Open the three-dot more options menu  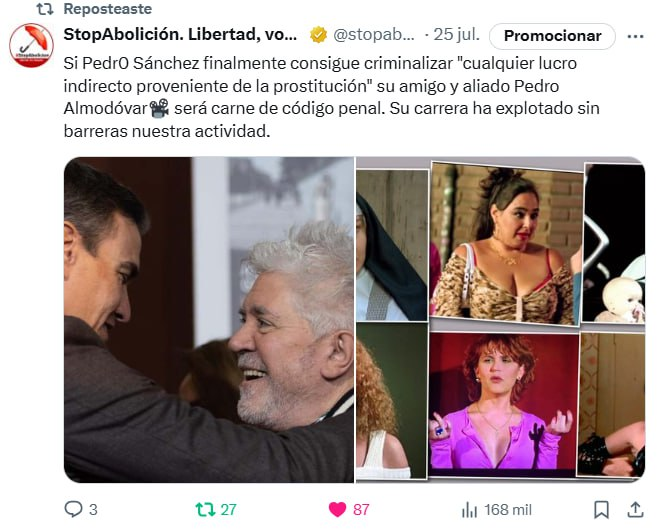point(635,36)
